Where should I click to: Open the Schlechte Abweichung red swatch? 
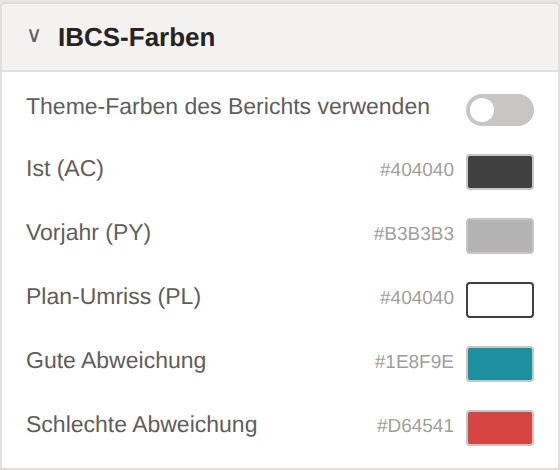(500, 428)
